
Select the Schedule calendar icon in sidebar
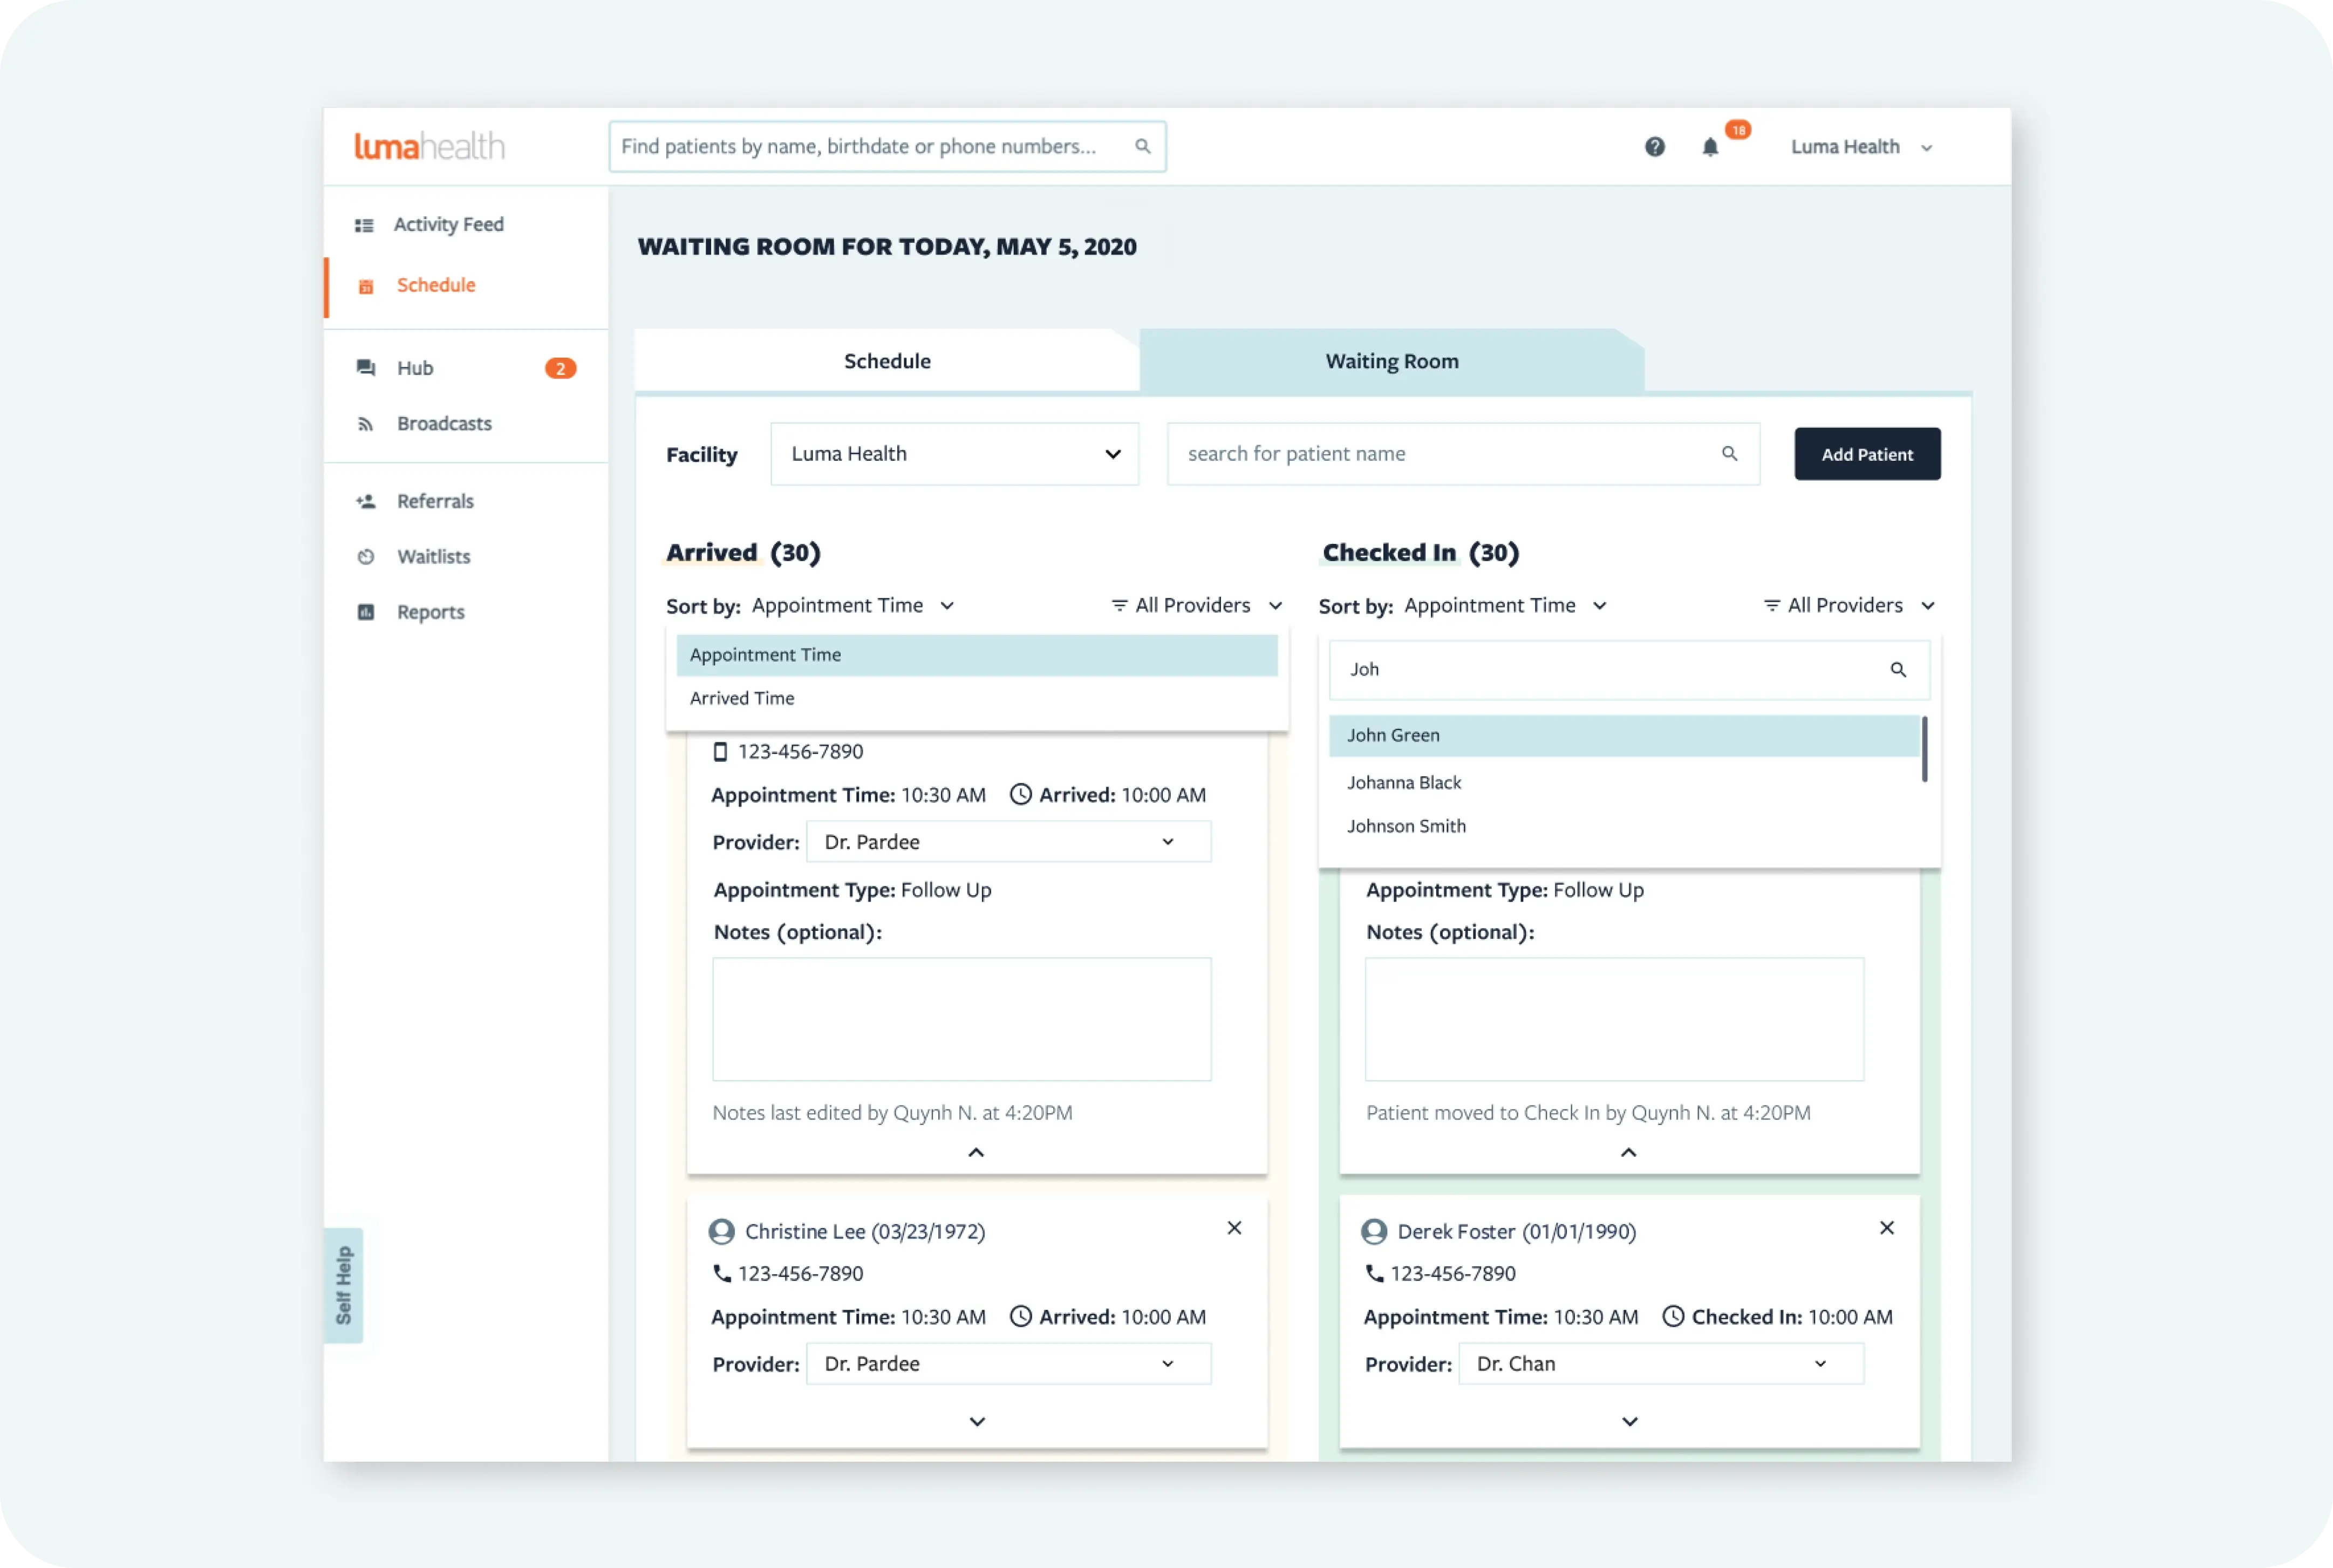point(365,286)
